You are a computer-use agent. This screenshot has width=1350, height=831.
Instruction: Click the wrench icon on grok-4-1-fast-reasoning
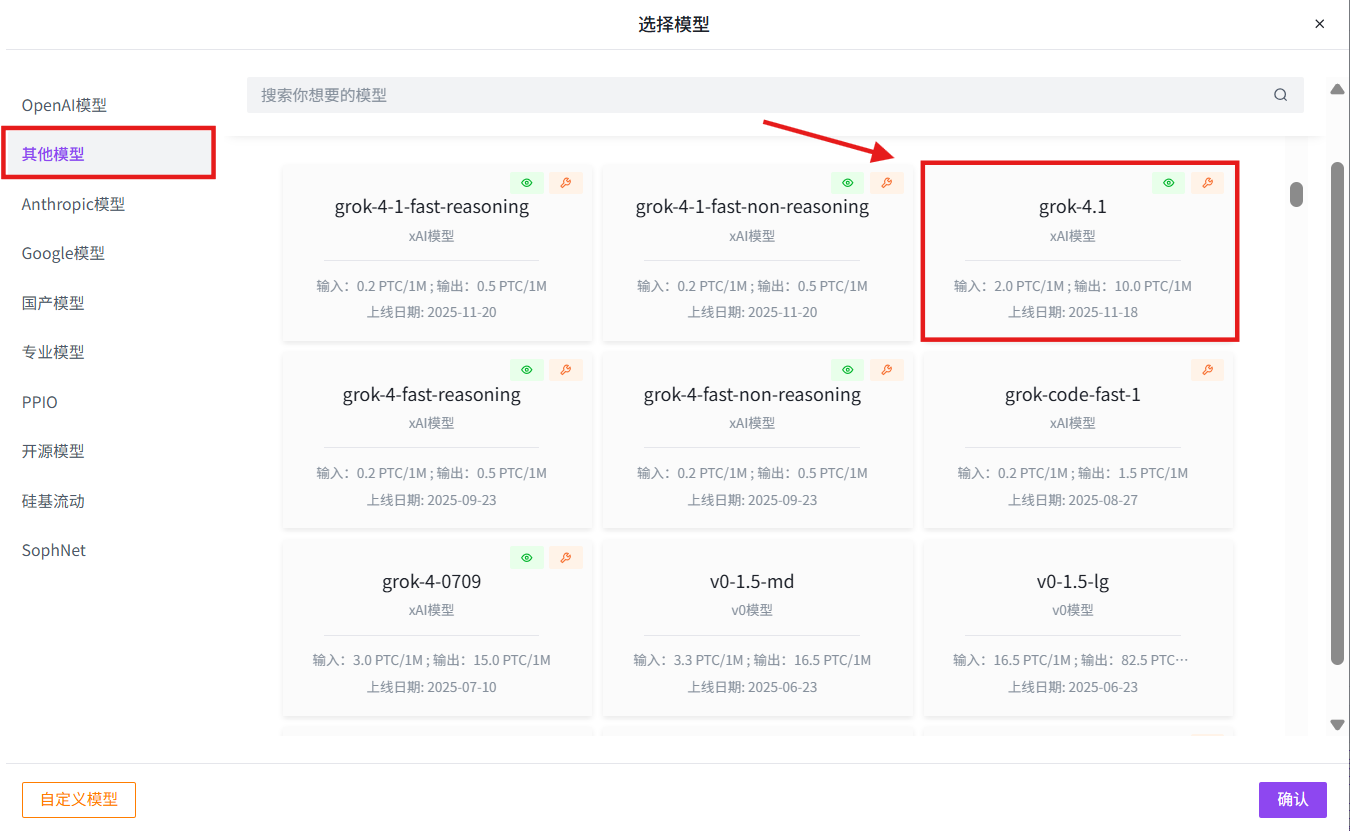pyautogui.click(x=567, y=182)
